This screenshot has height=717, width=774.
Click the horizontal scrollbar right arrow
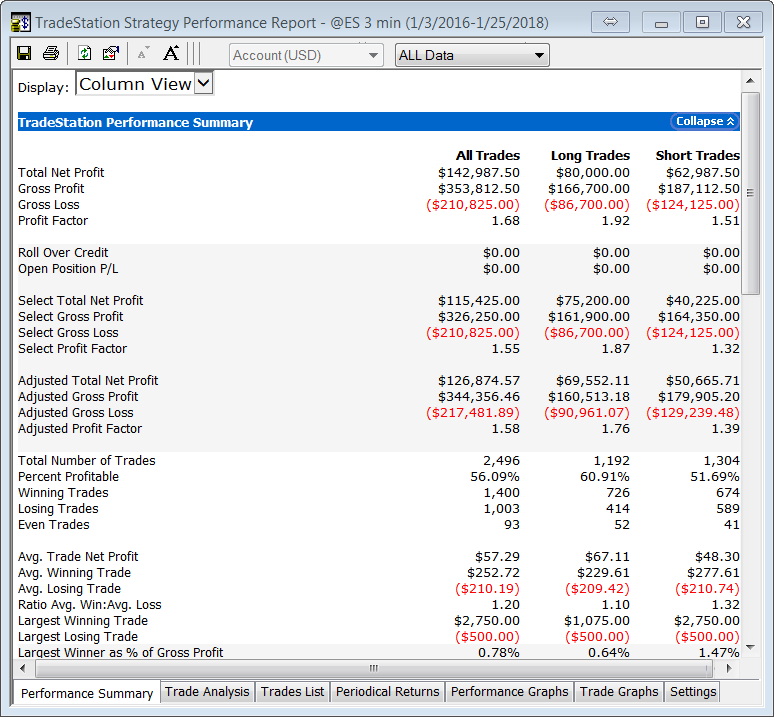[730, 668]
